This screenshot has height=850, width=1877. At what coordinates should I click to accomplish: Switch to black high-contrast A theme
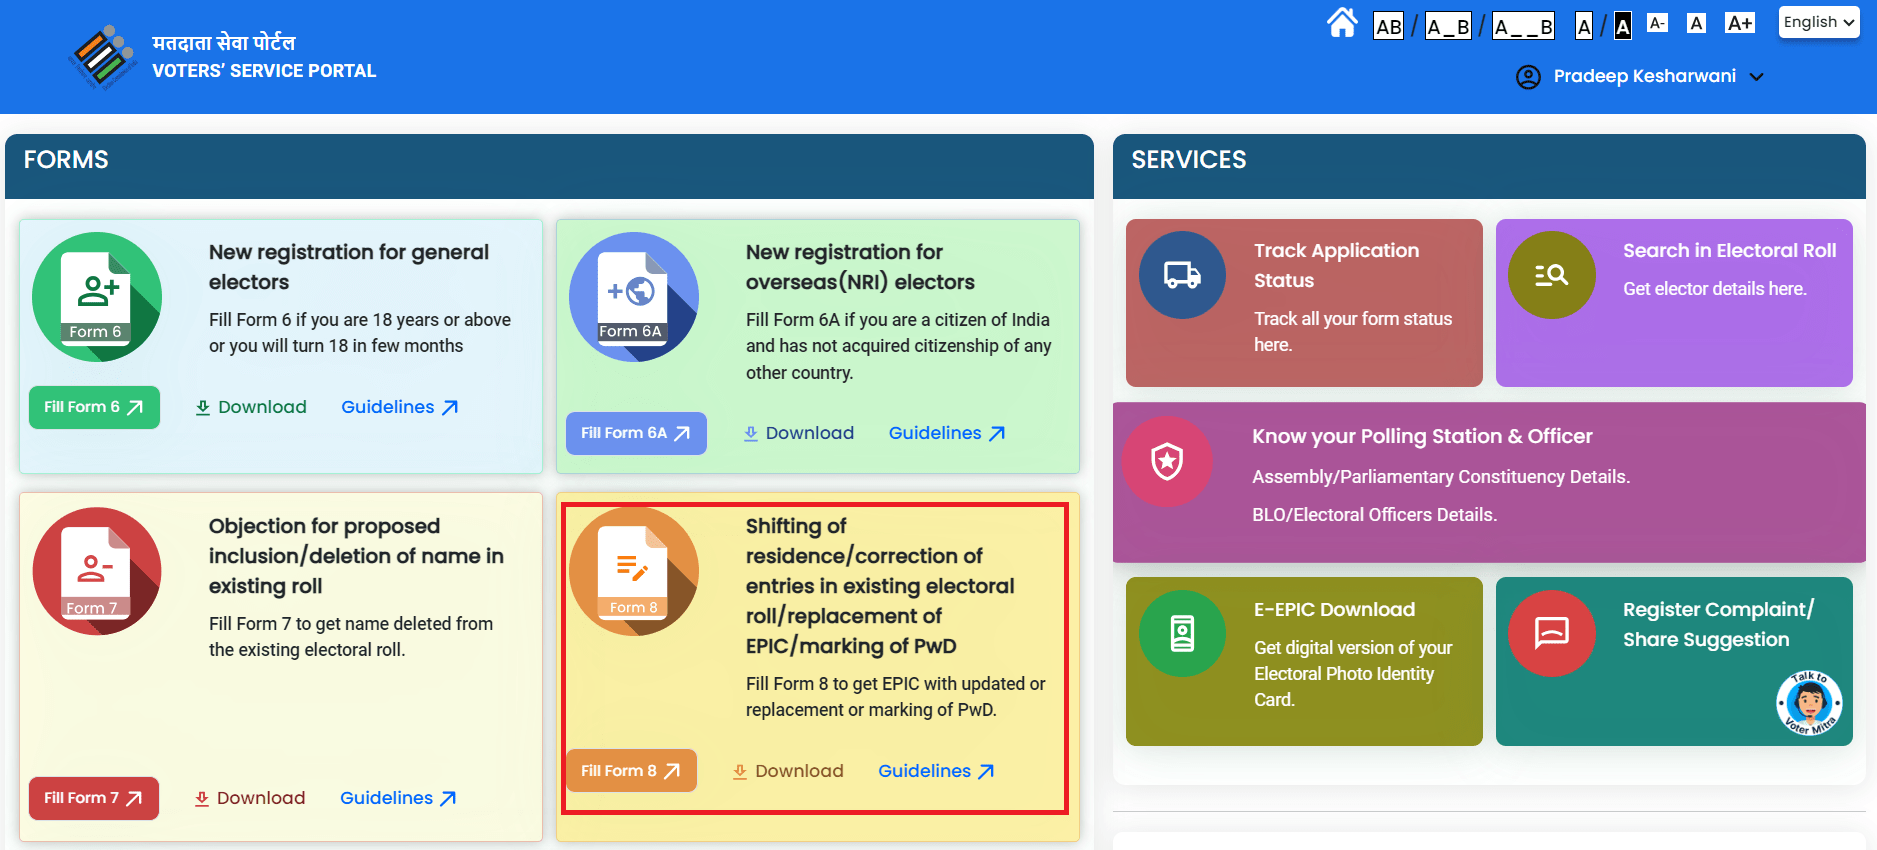pyautogui.click(x=1622, y=26)
